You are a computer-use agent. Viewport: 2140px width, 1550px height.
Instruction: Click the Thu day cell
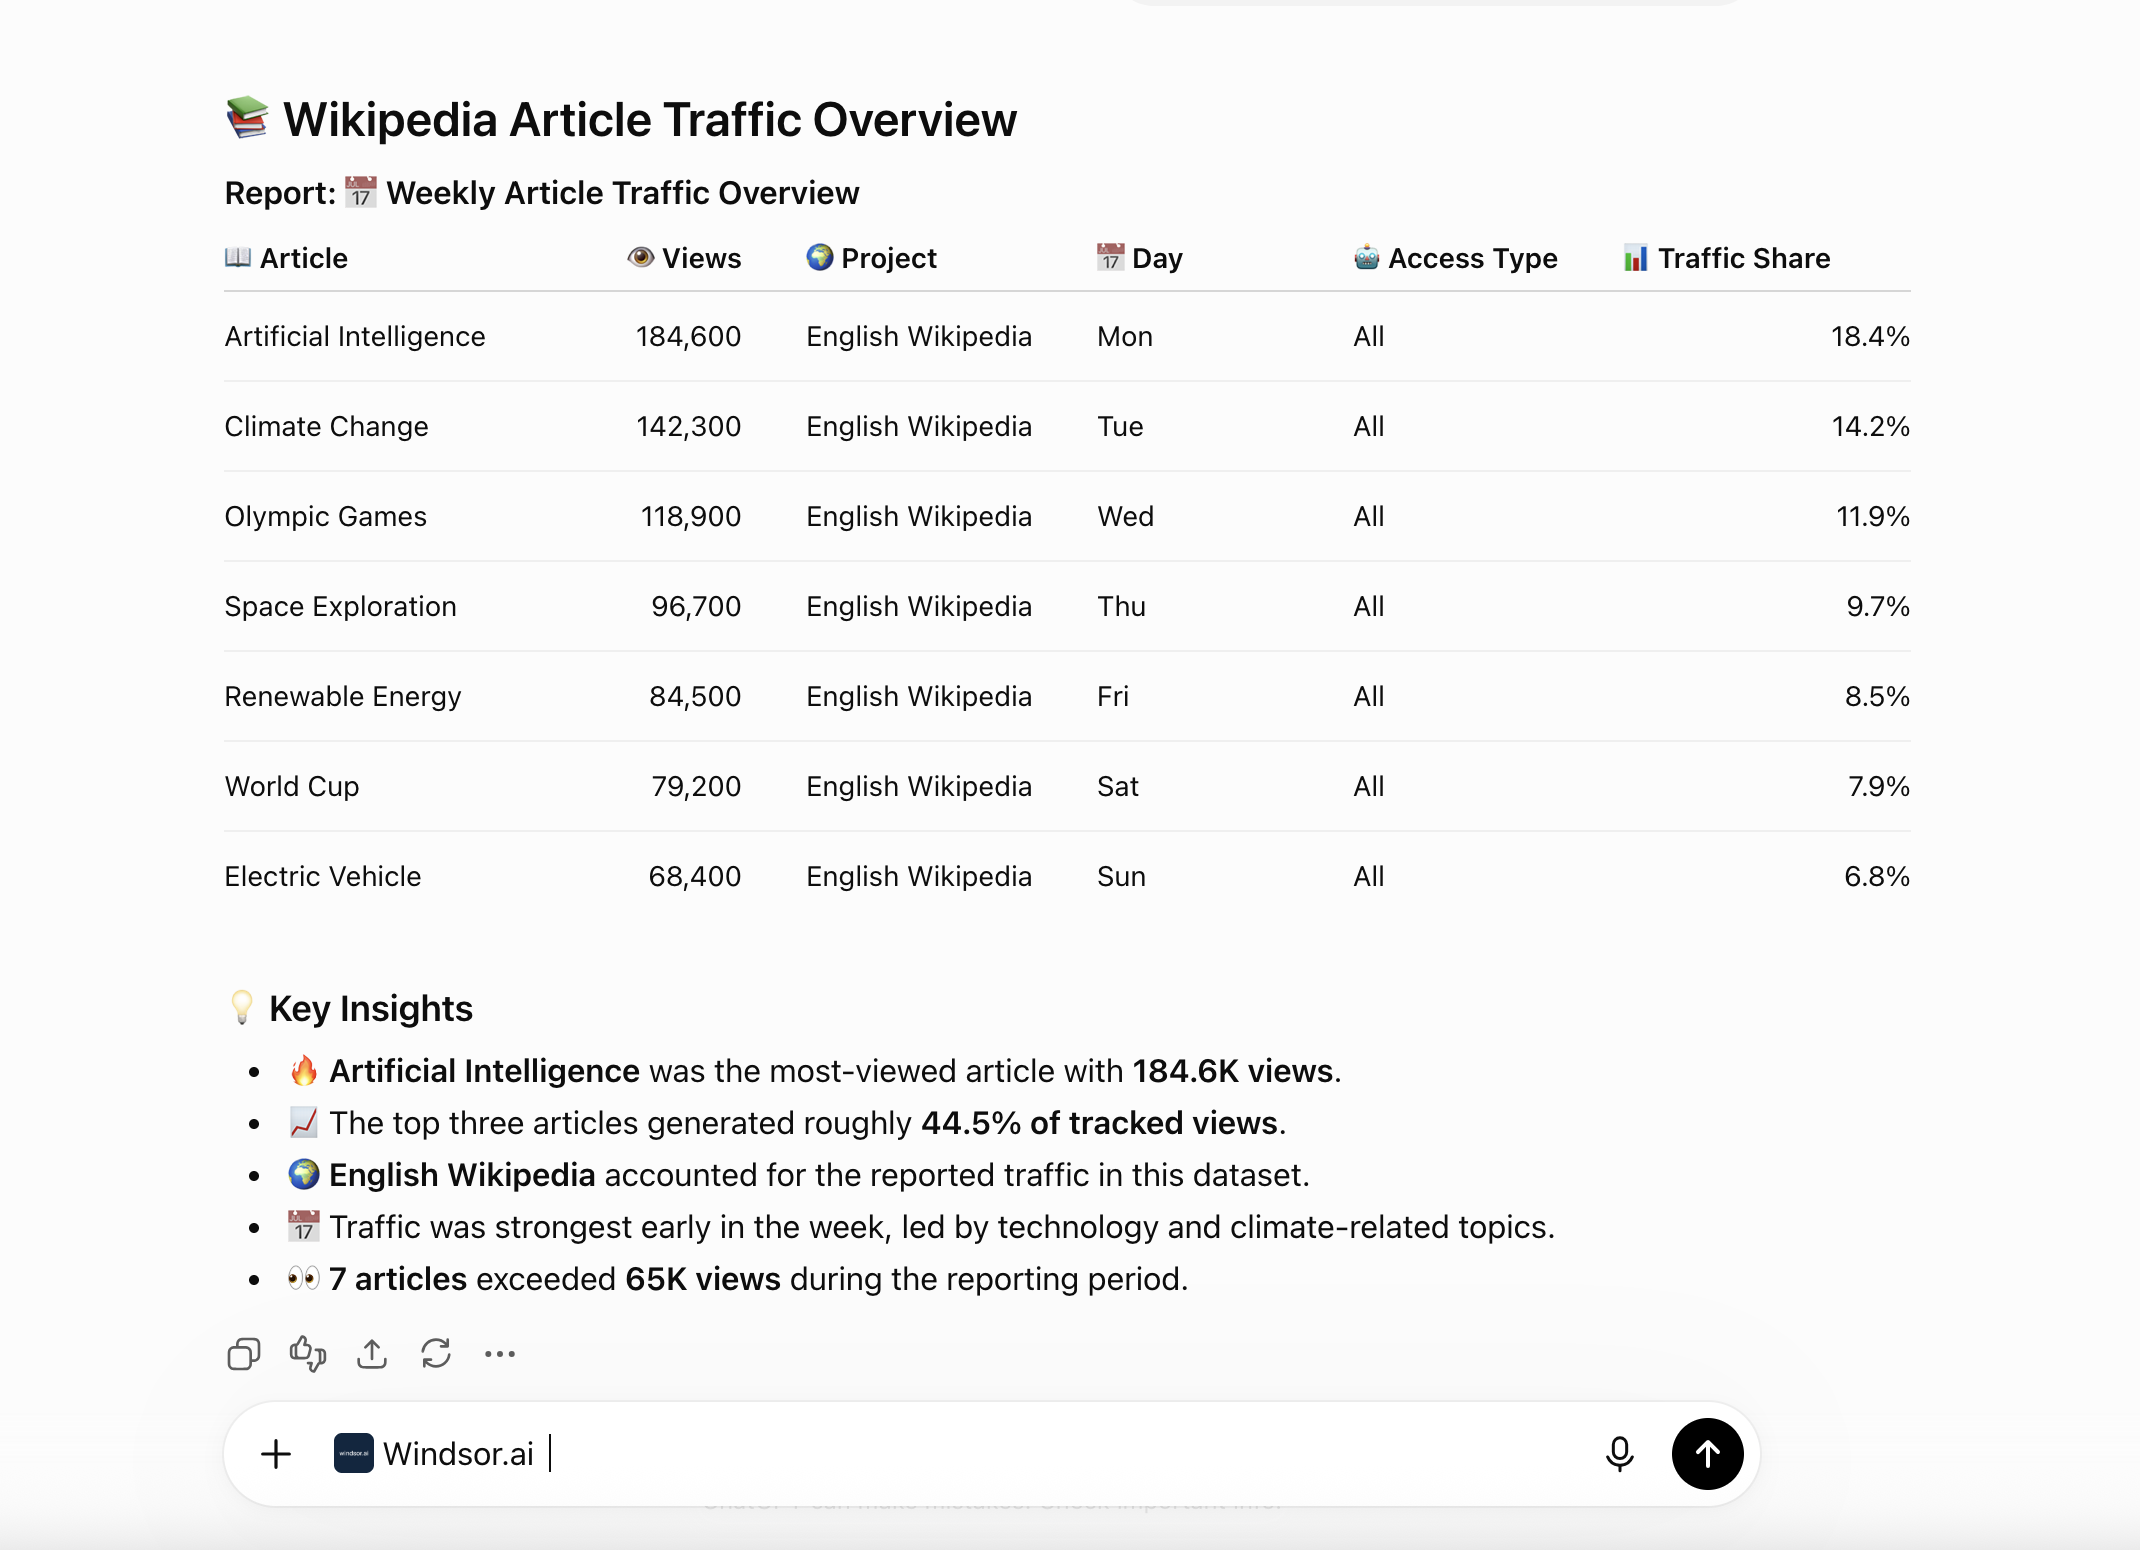click(x=1122, y=607)
